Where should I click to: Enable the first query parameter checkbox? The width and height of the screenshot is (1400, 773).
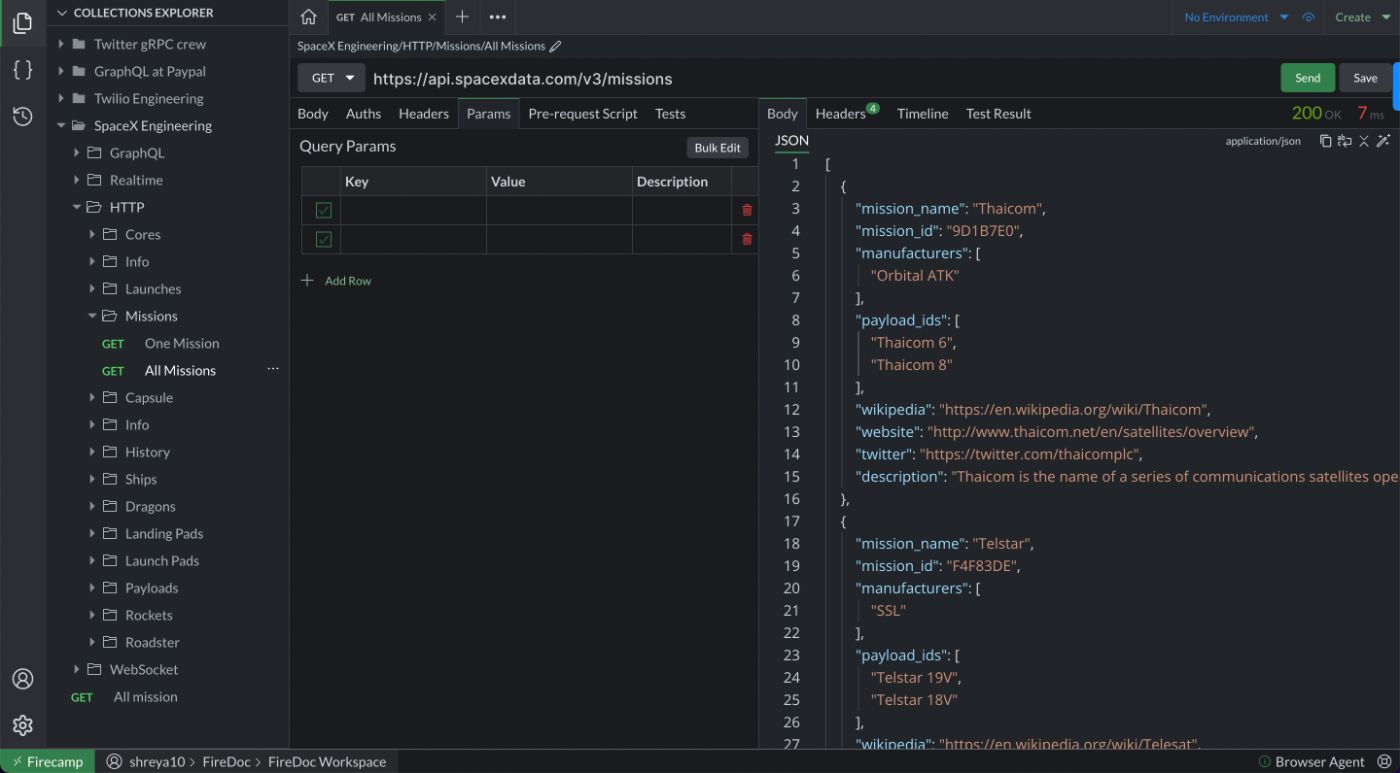(322, 210)
